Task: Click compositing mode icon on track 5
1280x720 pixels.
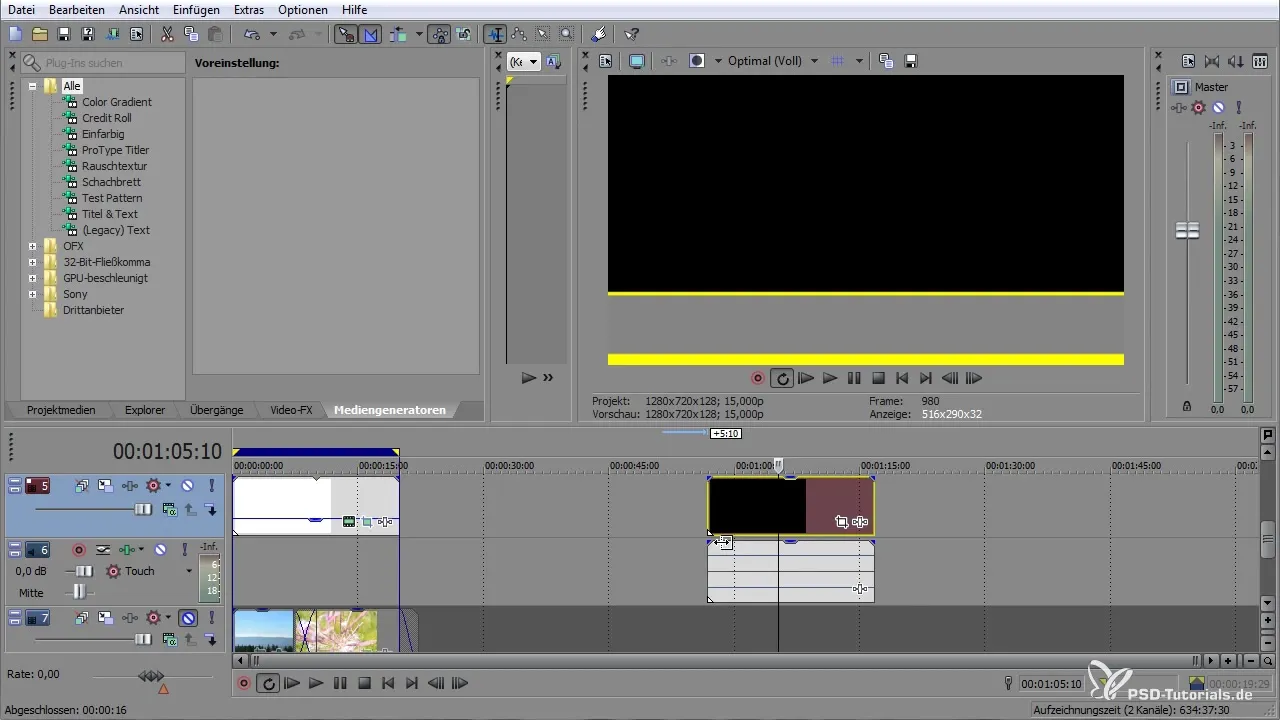Action: point(170,509)
